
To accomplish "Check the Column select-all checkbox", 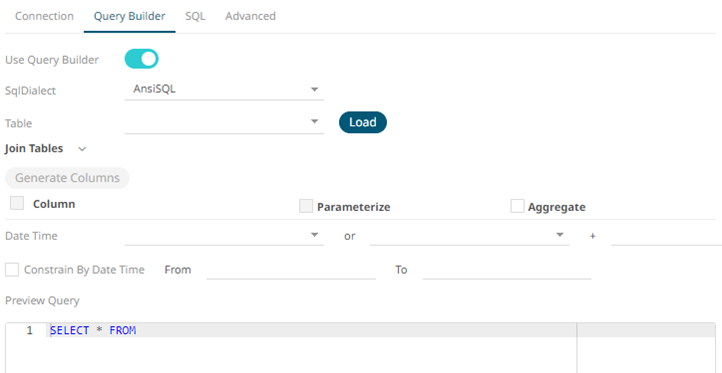I will [17, 203].
